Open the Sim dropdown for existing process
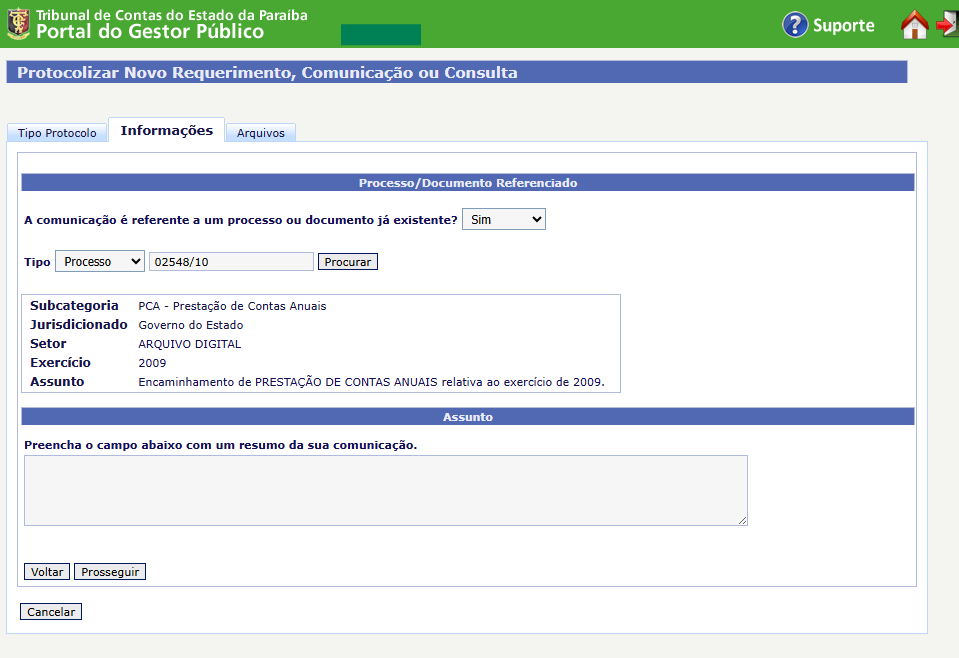This screenshot has height=658, width=959. point(503,220)
